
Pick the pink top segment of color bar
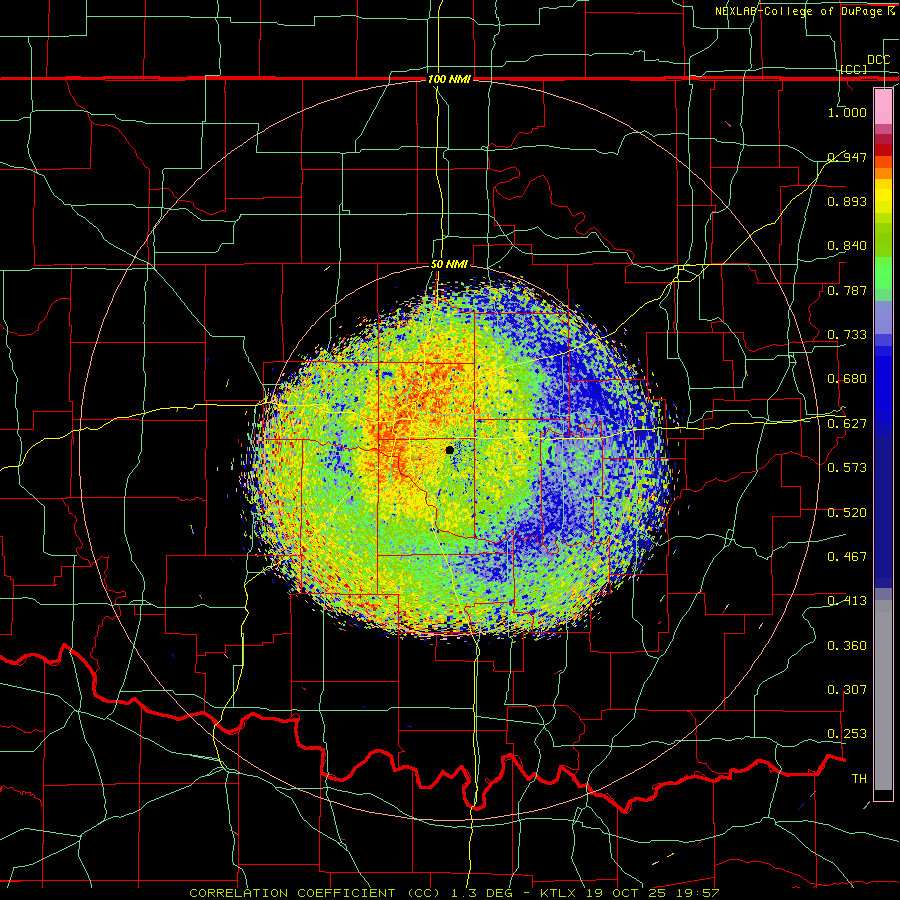(x=883, y=107)
